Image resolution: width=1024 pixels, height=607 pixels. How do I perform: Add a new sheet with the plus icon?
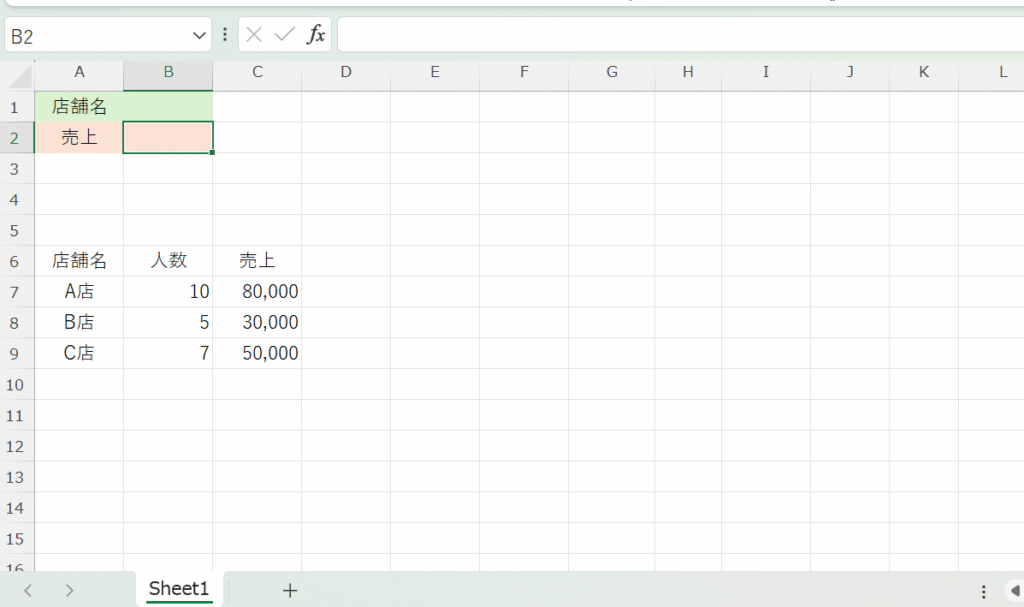[290, 590]
